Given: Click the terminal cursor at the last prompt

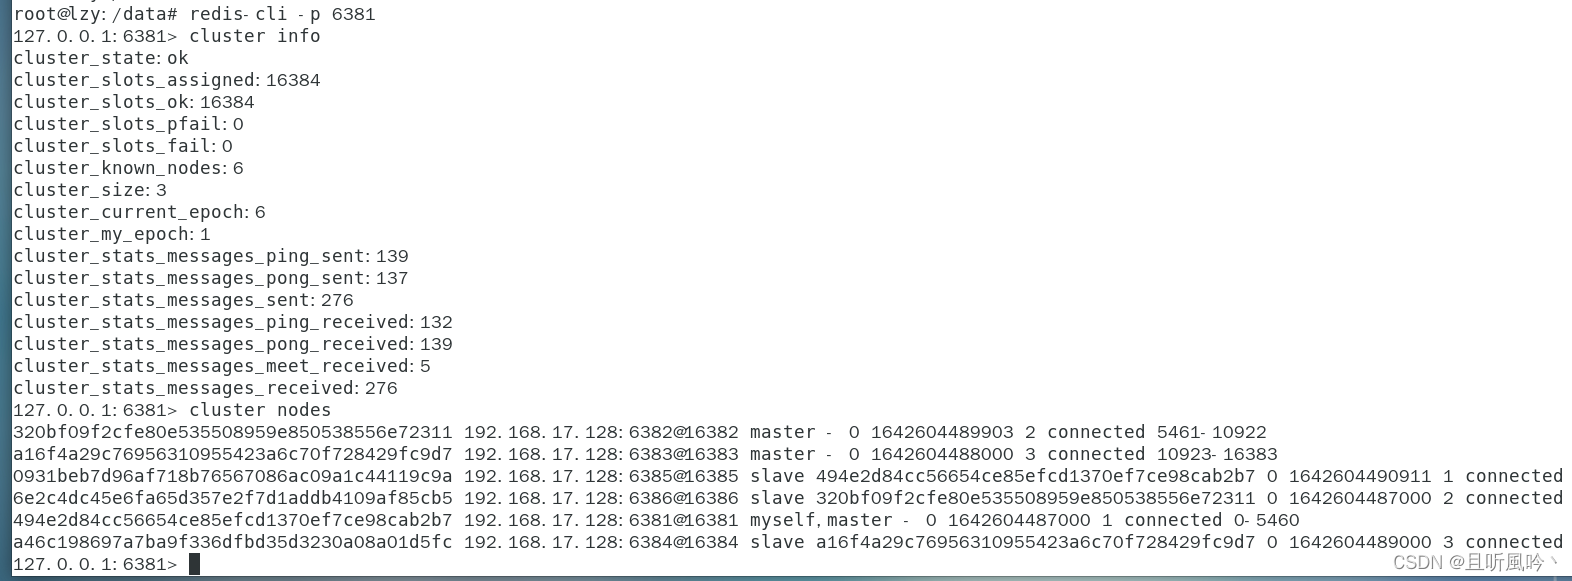Looking at the screenshot, I should [194, 564].
